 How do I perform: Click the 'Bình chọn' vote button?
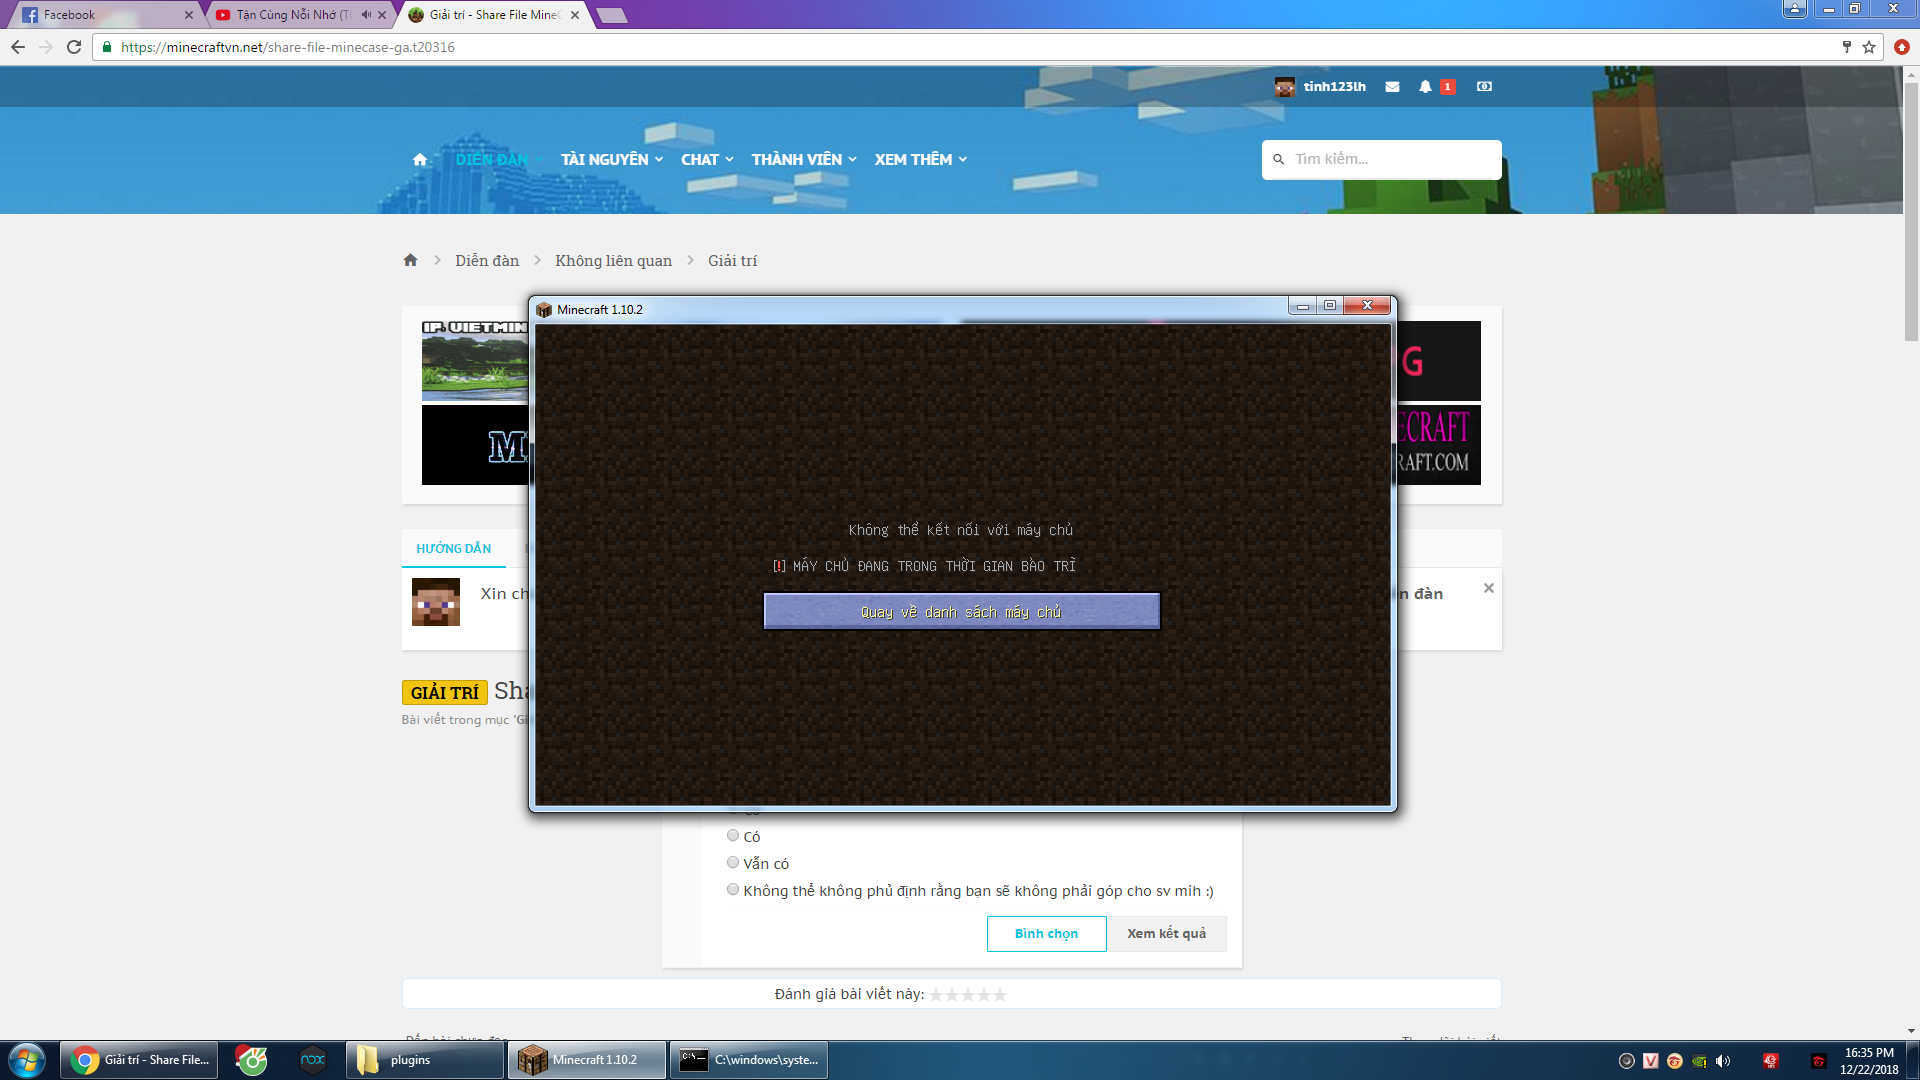1046,933
